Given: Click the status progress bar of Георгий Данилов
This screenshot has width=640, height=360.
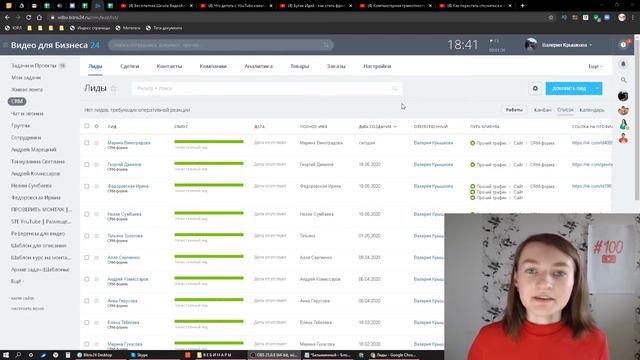Looking at the screenshot, I should coord(209,163).
